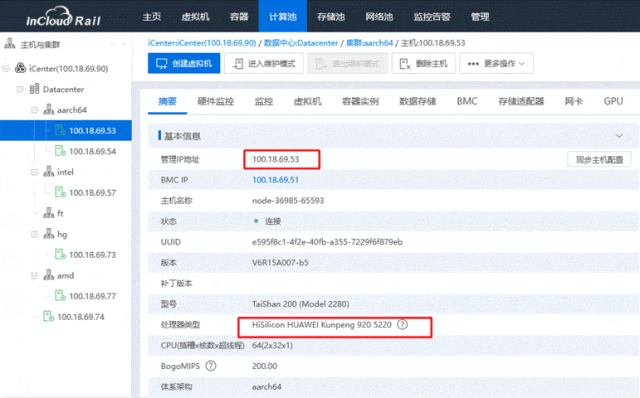Click the host icon for 100.18.69.73
The height and width of the screenshot is (398, 640).
pos(60,255)
